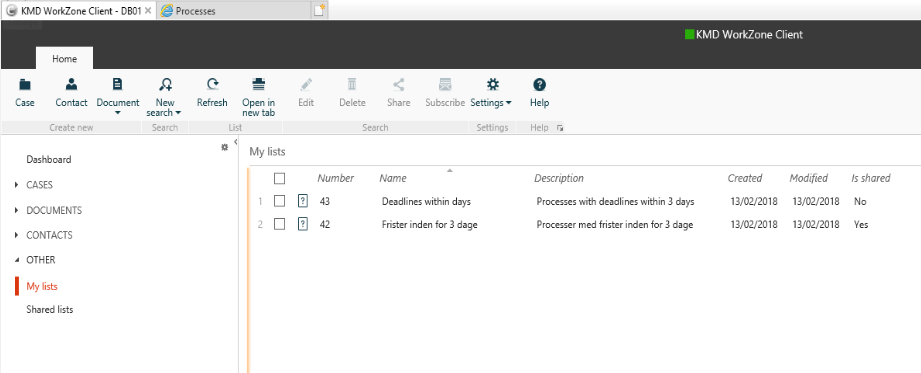
Task: Click the "Deadlines within days" list name
Action: (426, 201)
